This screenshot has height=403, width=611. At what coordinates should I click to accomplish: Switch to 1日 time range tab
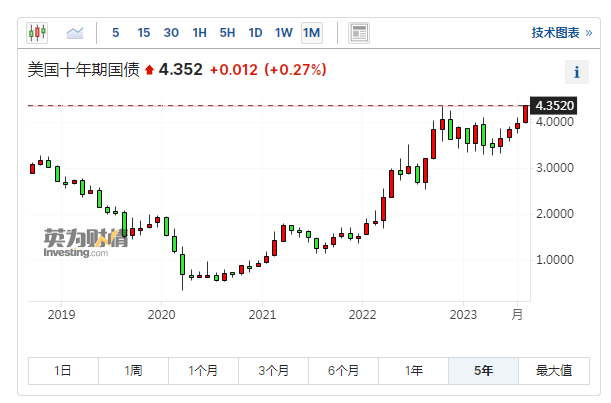point(63,371)
